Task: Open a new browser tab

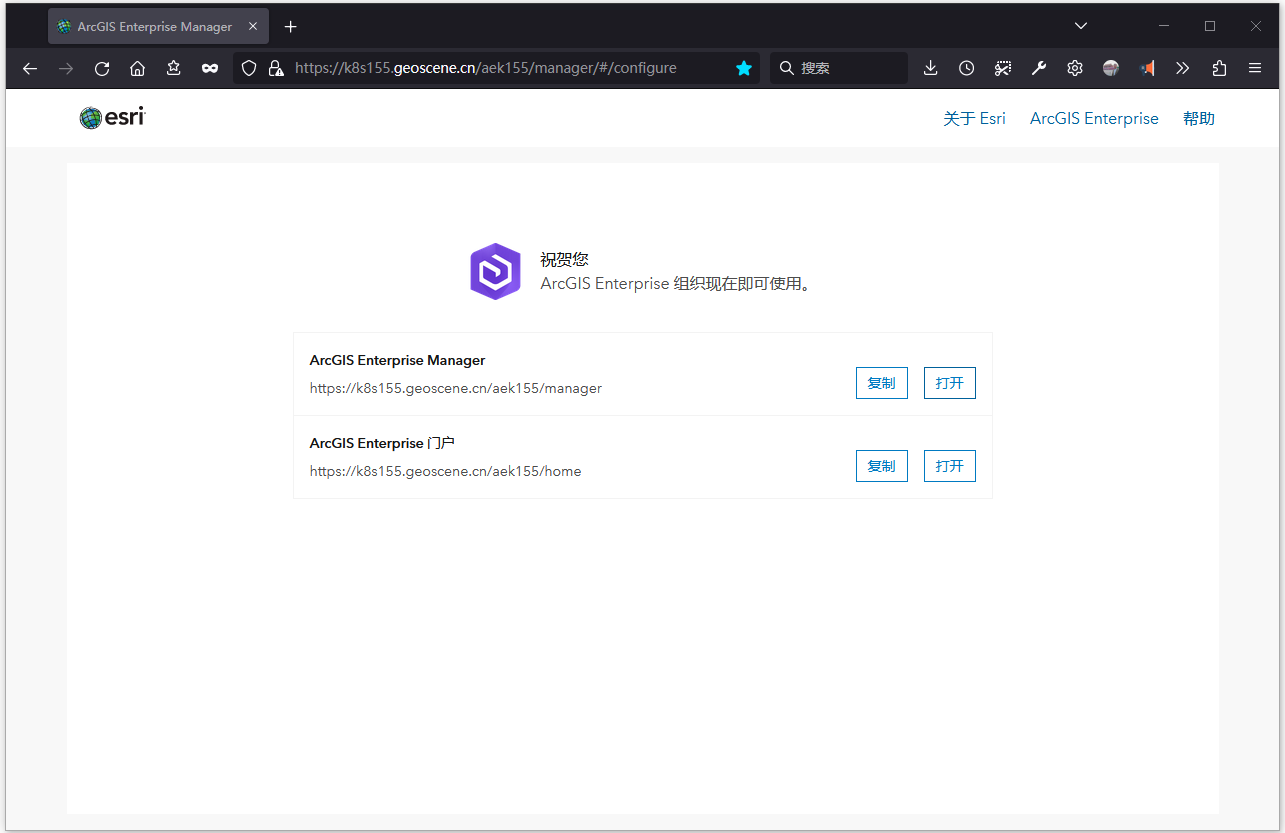Action: [x=291, y=27]
